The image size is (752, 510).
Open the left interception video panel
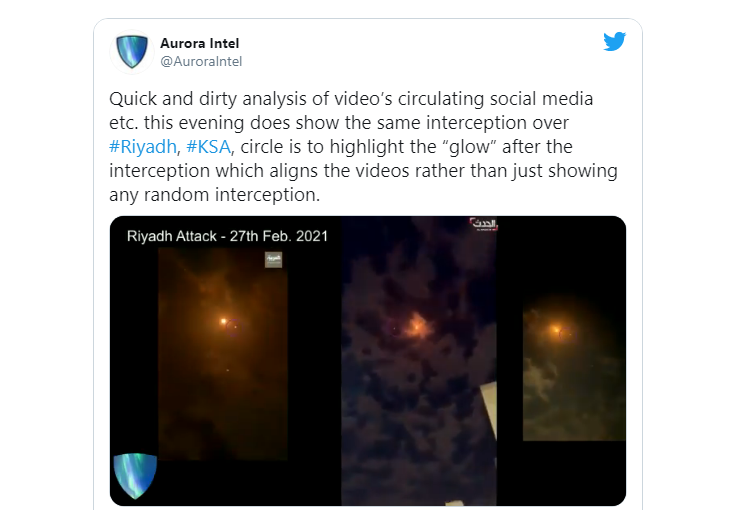[223, 354]
